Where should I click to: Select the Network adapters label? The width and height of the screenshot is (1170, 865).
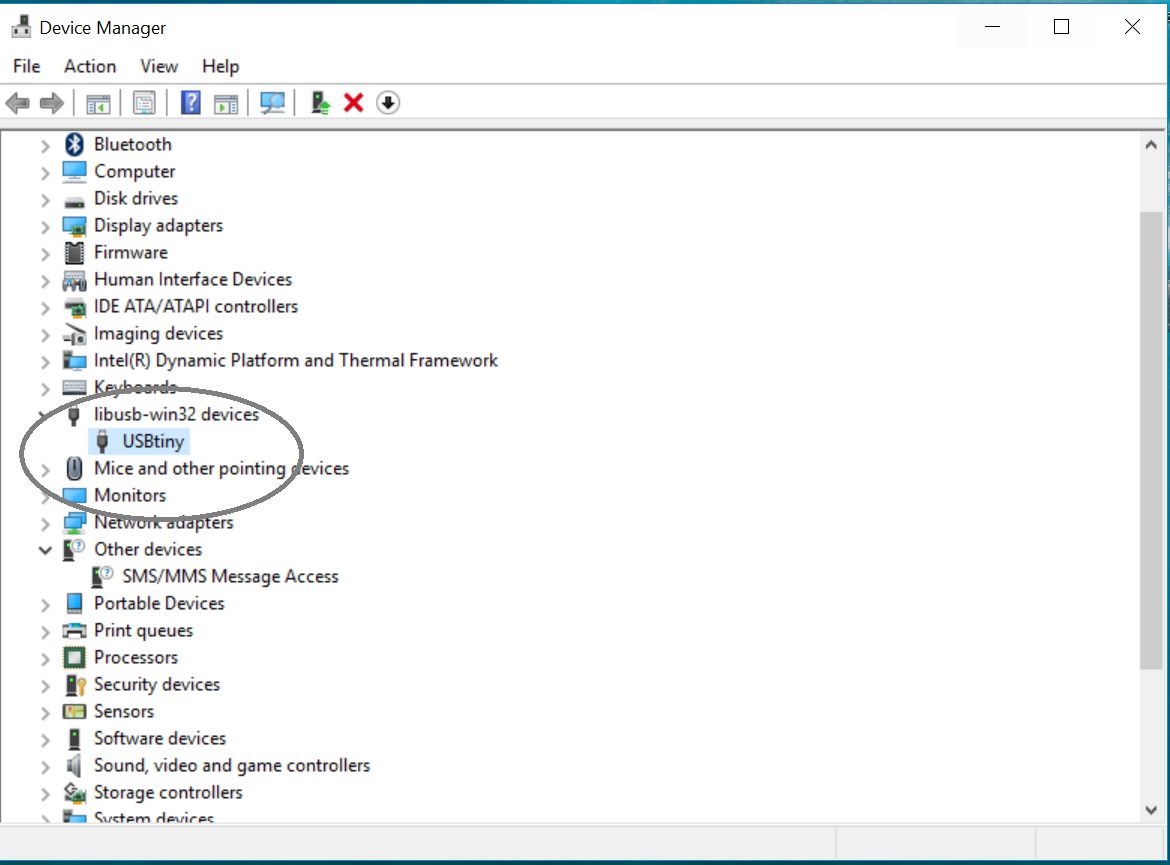163,522
